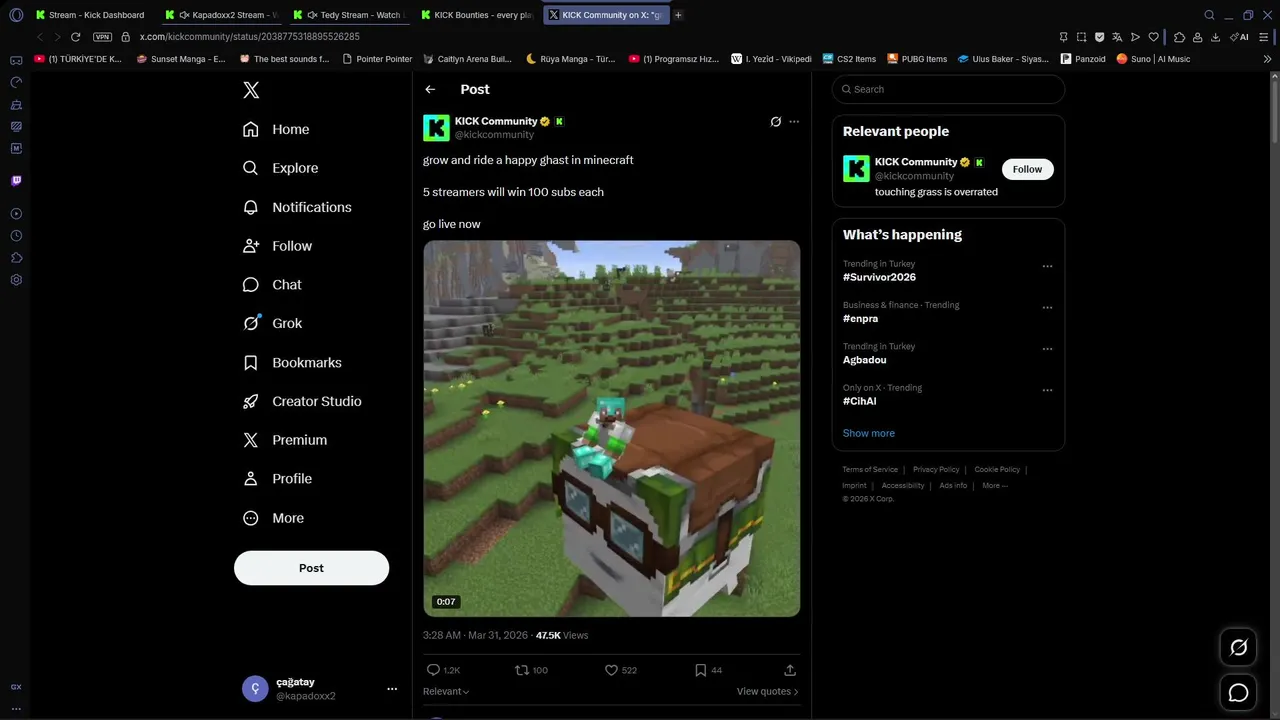Open account switcher dots next to çağatay

[392, 689]
